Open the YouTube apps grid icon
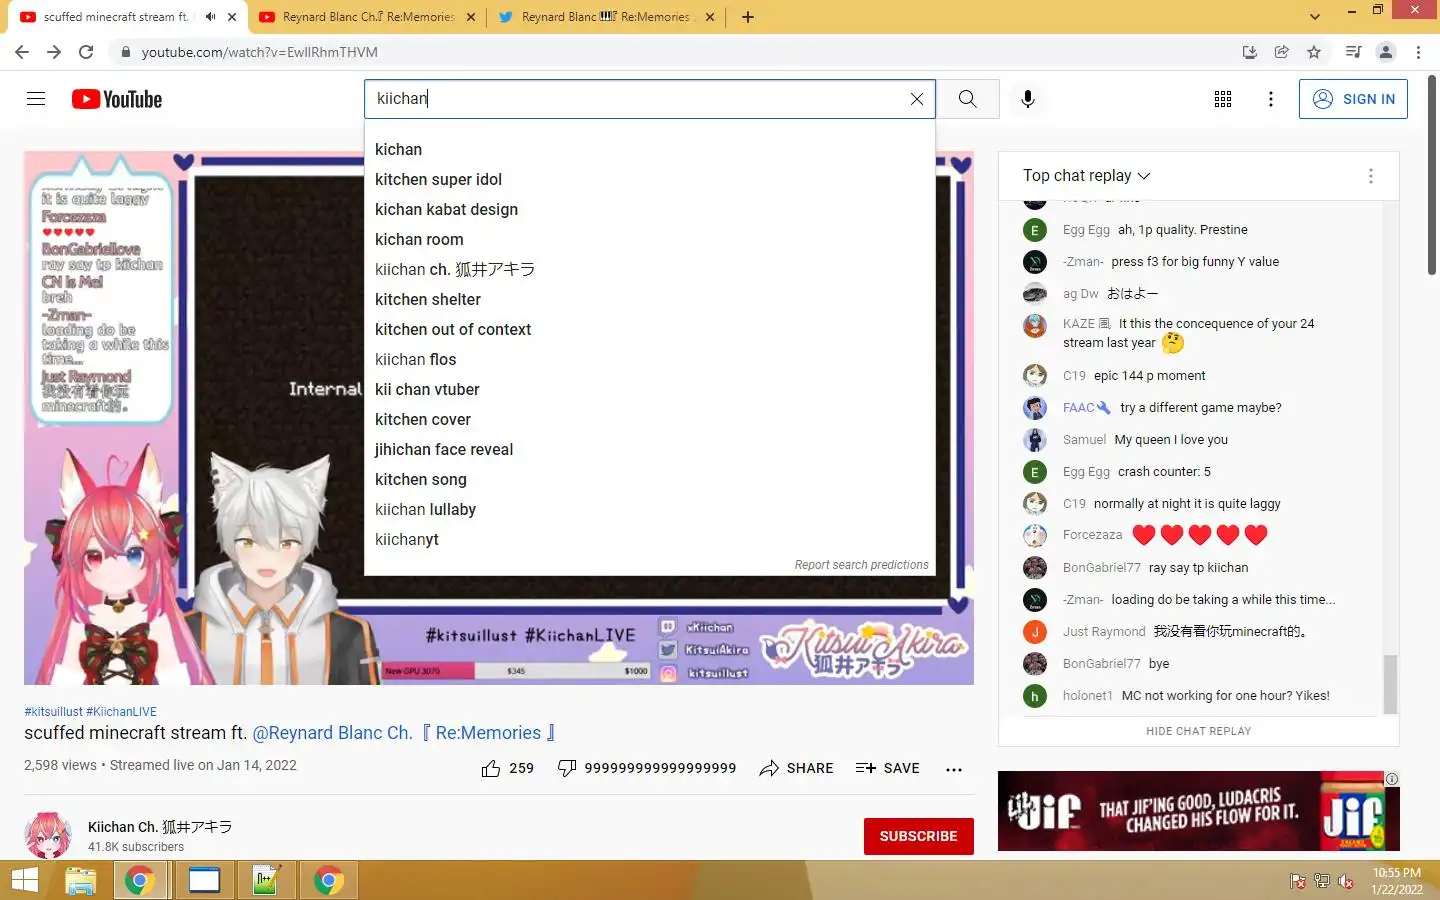Screen dimensions: 1440x900 (1222, 99)
